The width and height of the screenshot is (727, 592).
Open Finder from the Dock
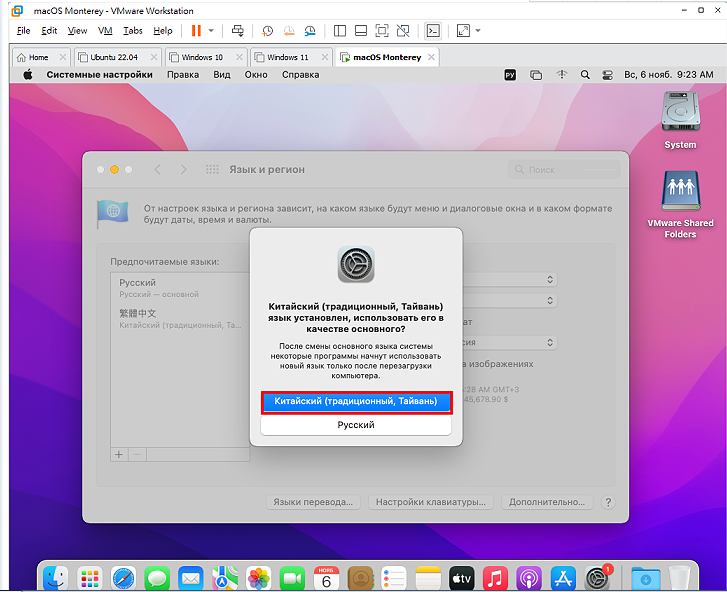pos(55,578)
